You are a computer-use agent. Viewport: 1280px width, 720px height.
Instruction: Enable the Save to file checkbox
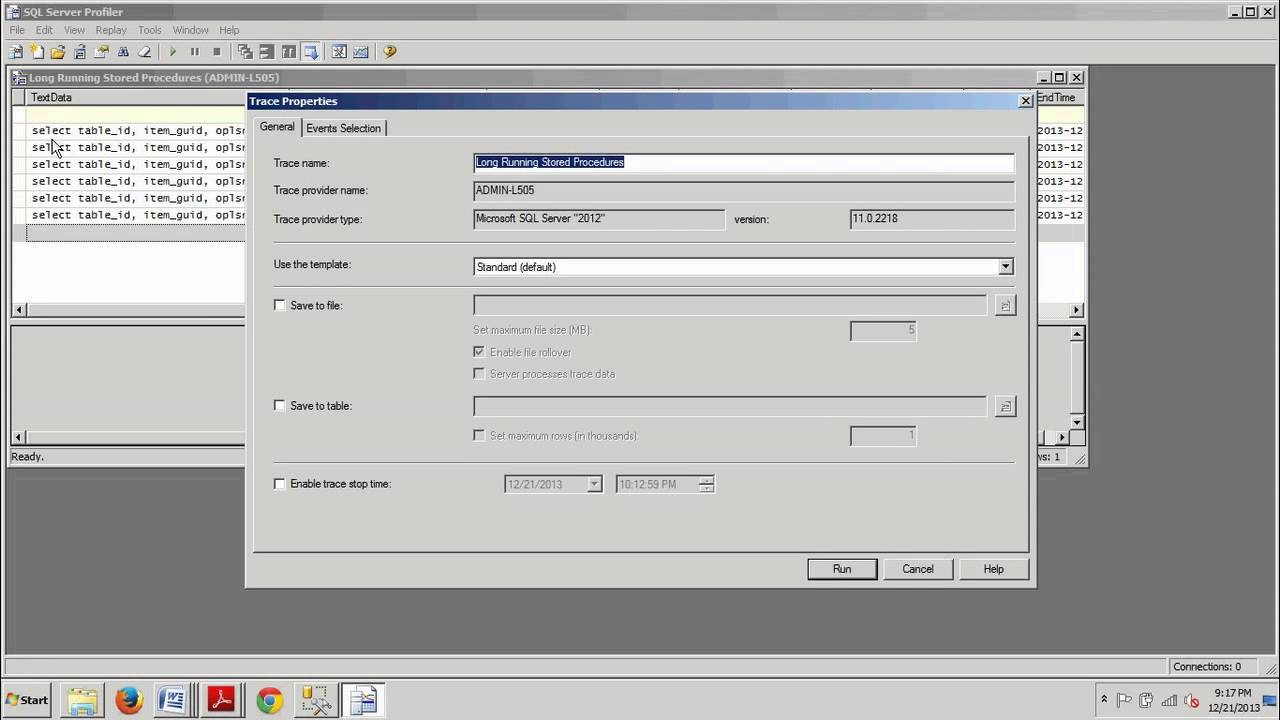tap(280, 305)
